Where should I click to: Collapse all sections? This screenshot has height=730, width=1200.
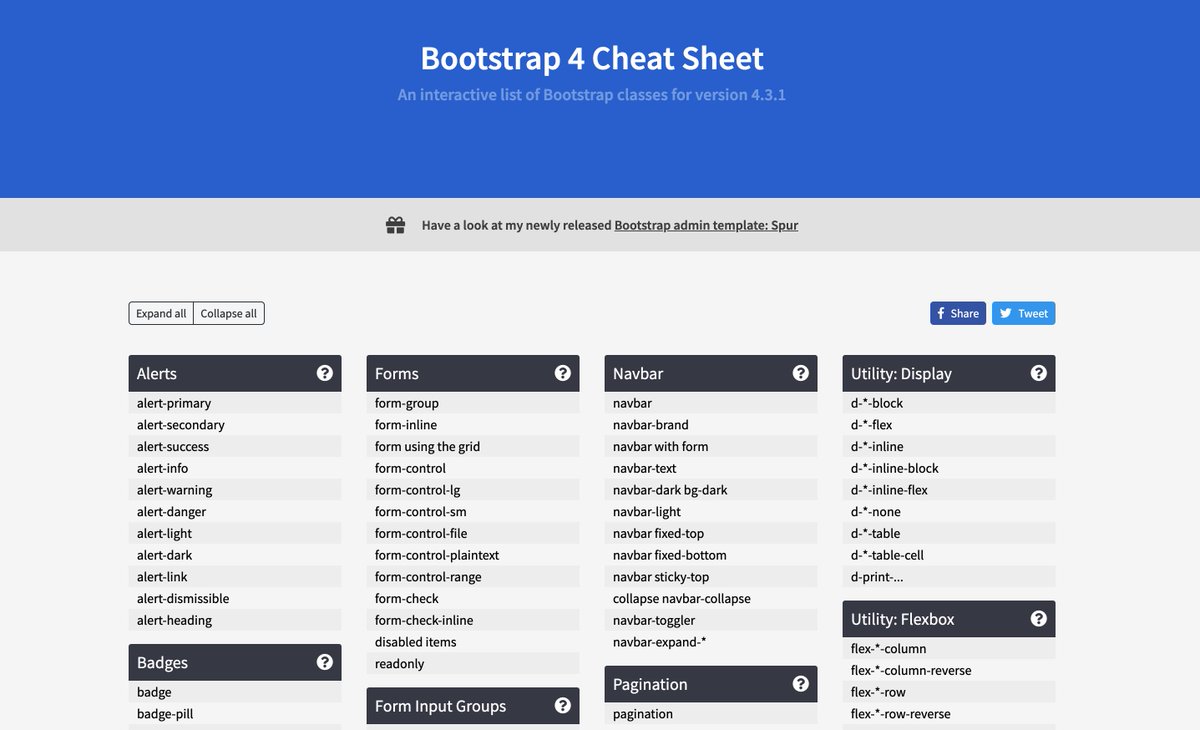[229, 313]
